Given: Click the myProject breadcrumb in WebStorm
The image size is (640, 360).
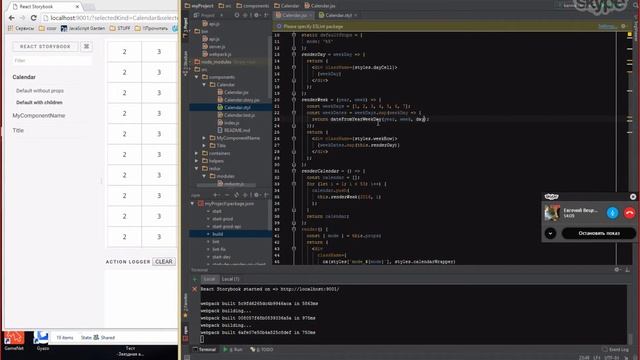Looking at the screenshot, I should pyautogui.click(x=199, y=6).
